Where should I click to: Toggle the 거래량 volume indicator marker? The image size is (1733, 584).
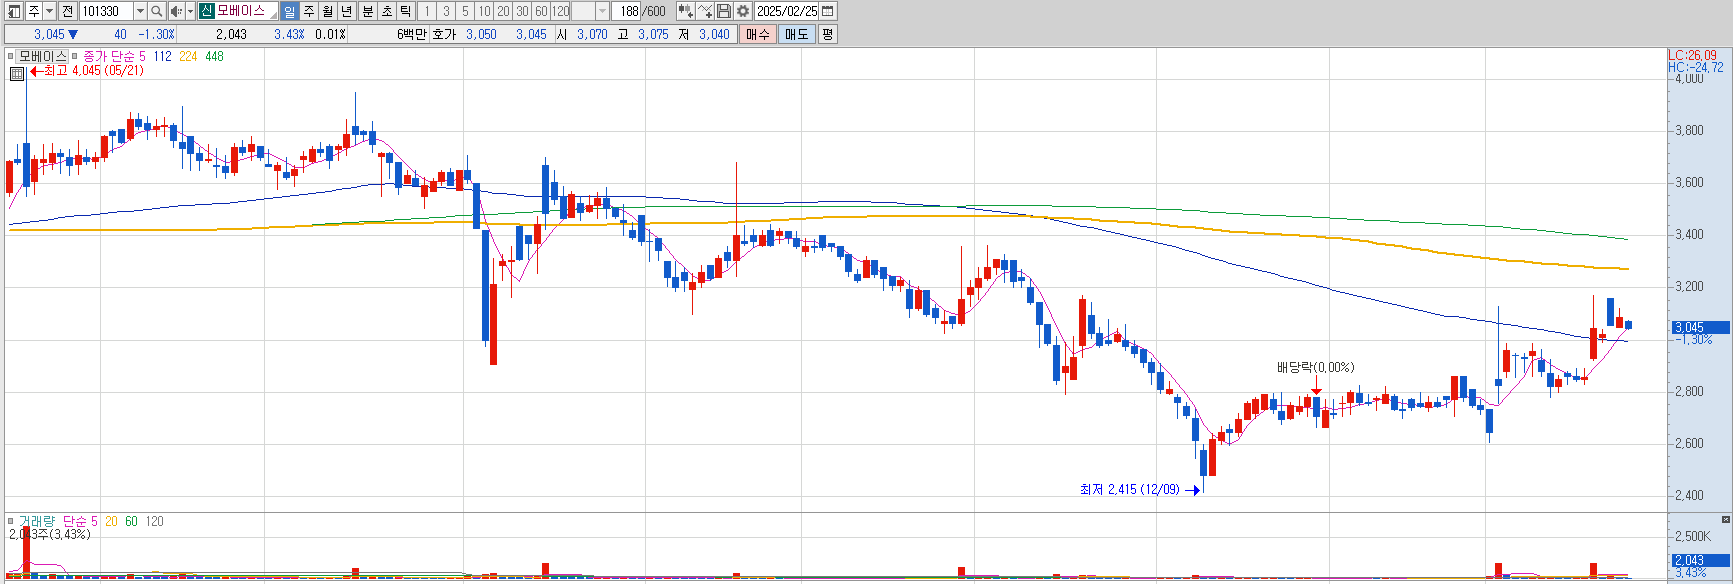click(x=12, y=522)
